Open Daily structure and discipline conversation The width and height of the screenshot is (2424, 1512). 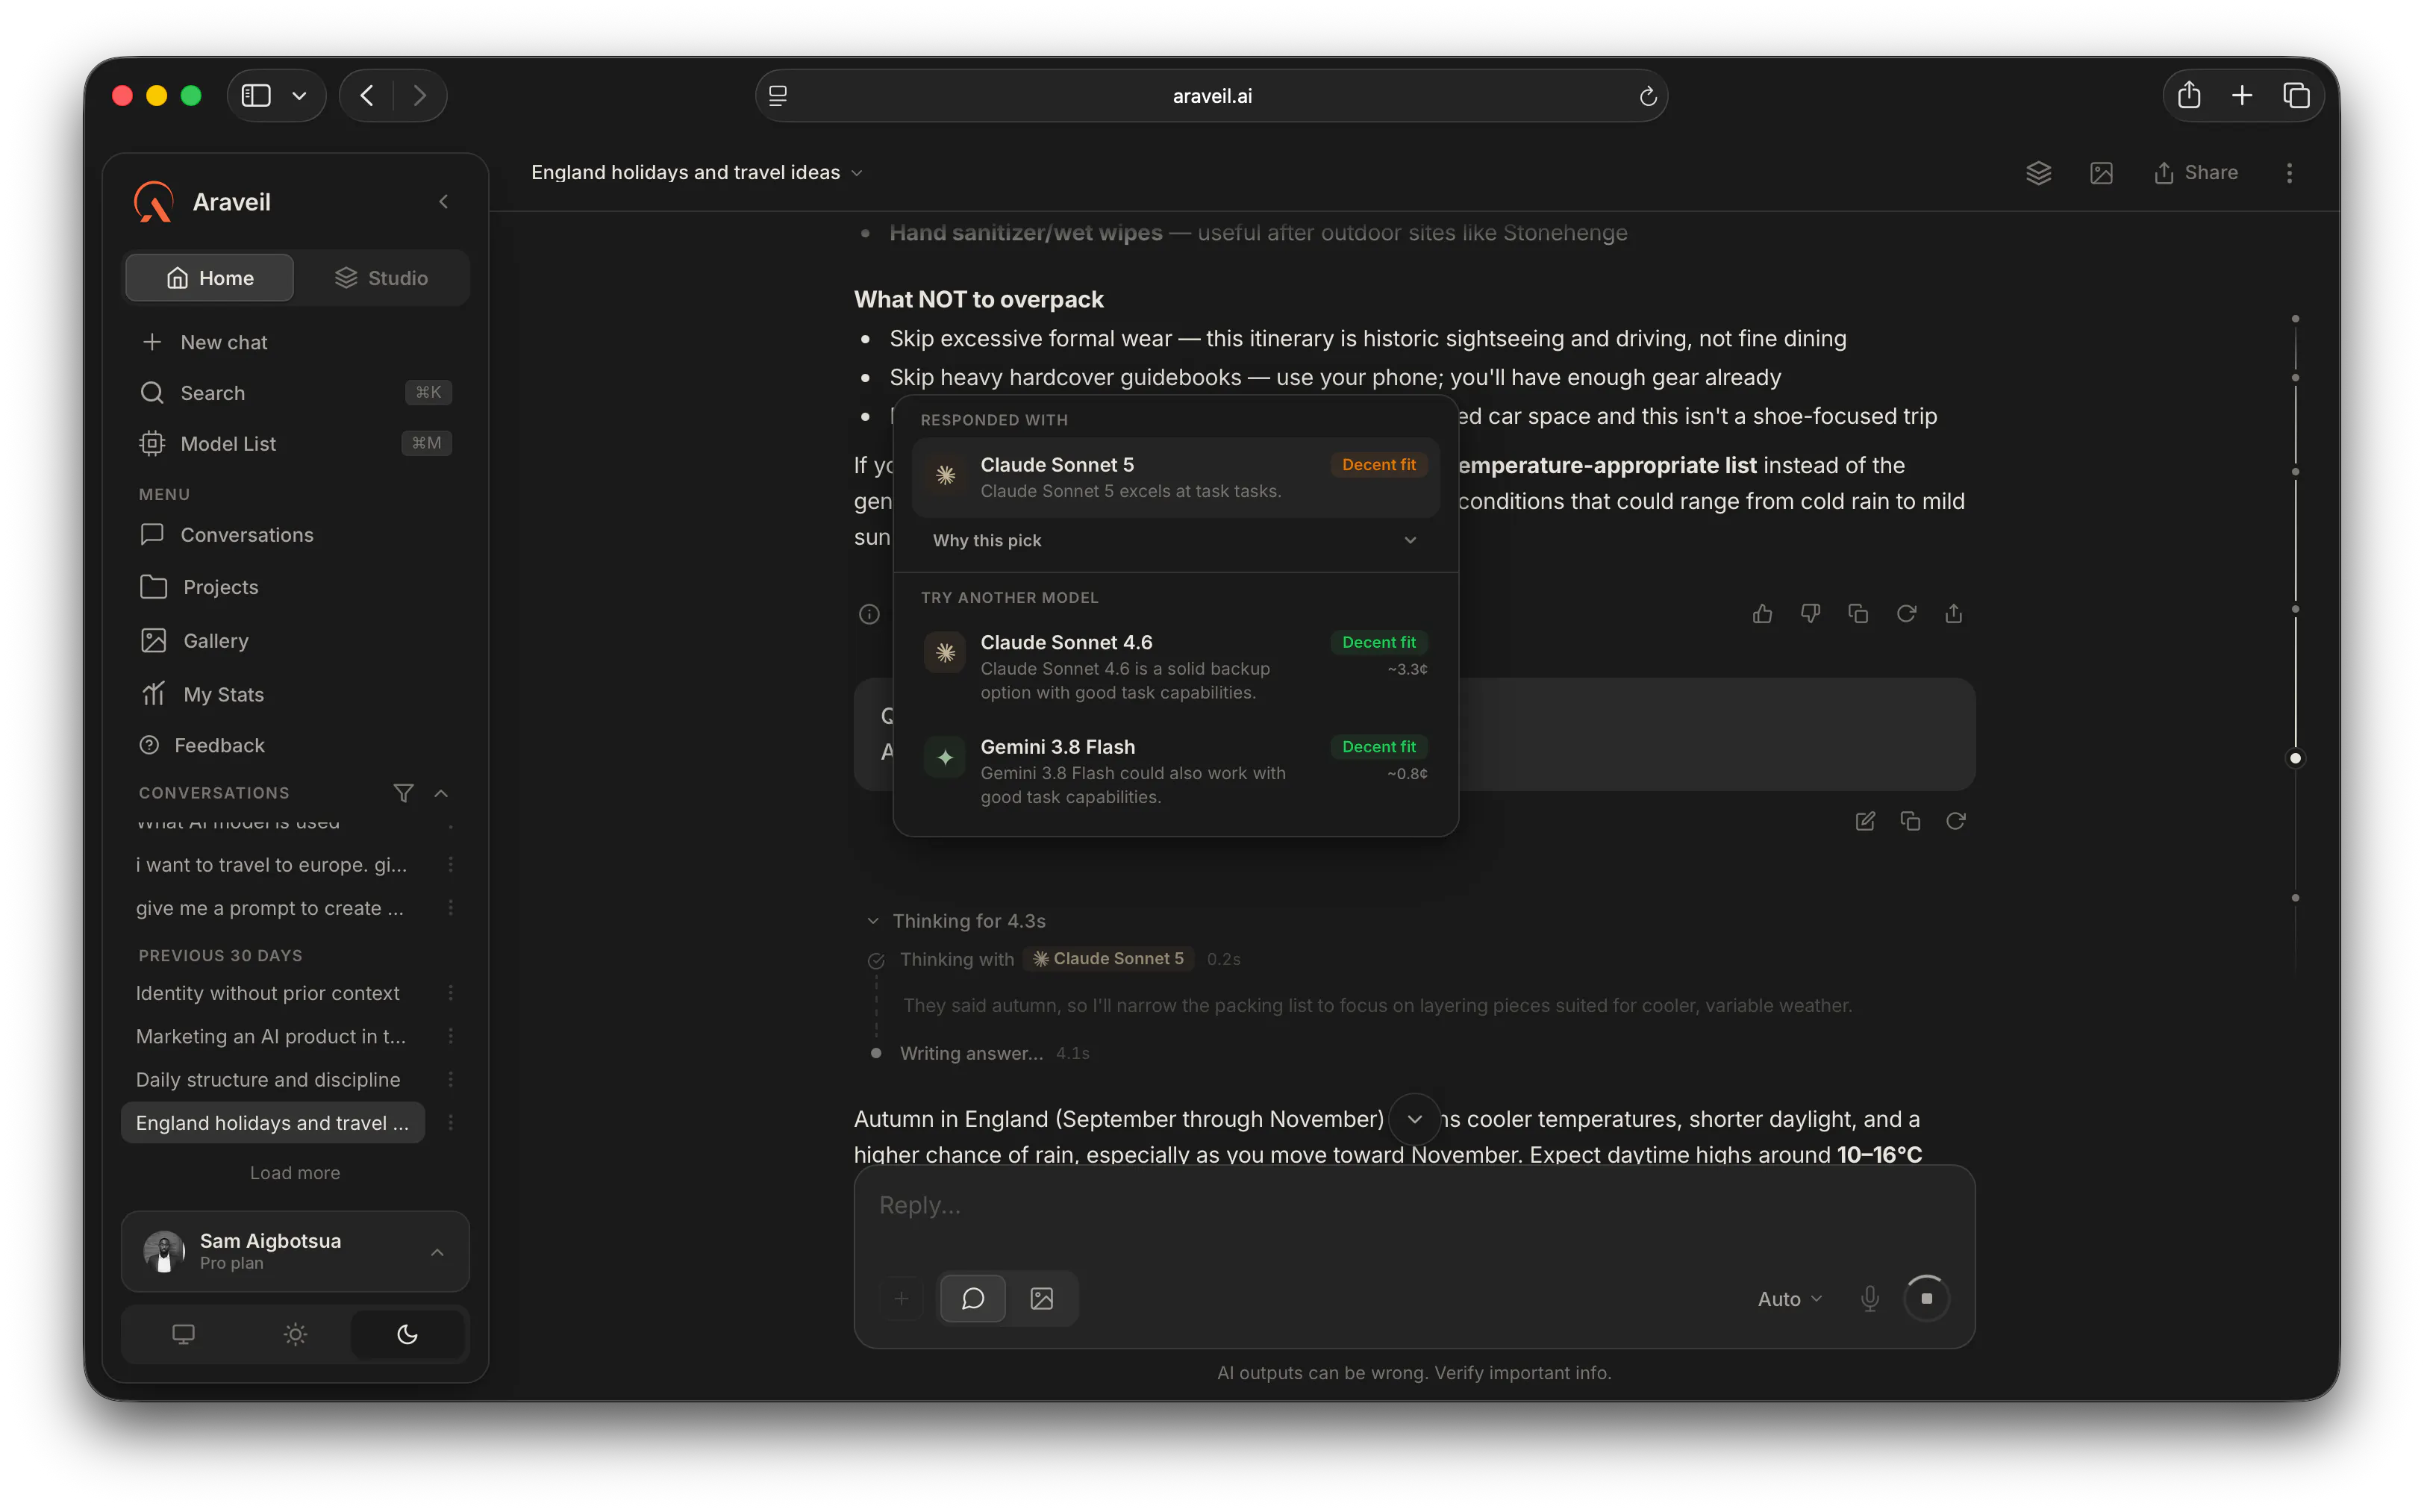click(273, 1079)
